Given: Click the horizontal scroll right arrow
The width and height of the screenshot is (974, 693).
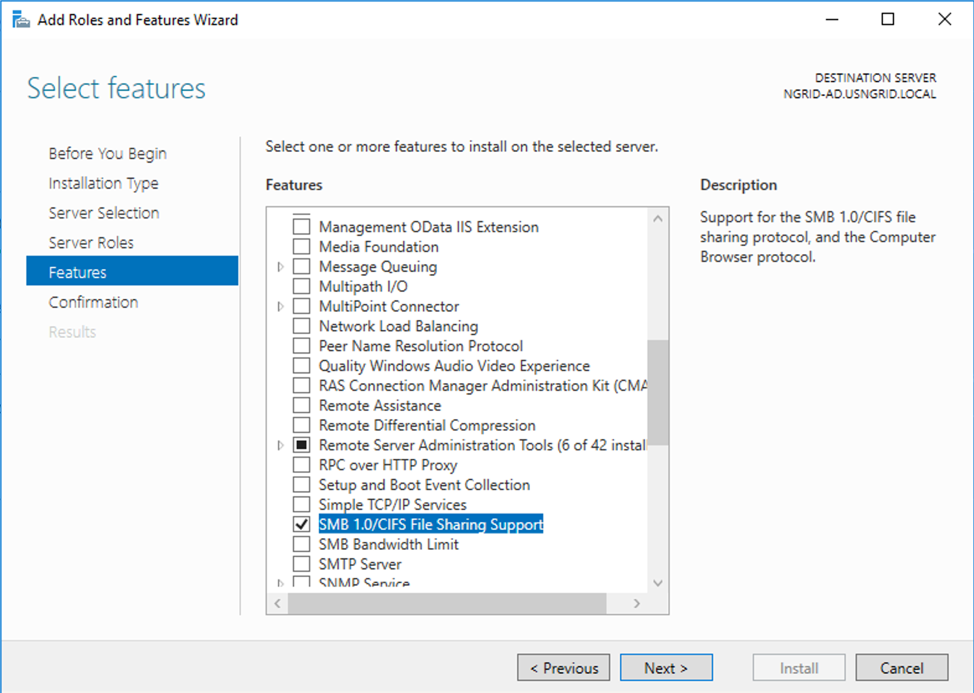Looking at the screenshot, I should (637, 604).
